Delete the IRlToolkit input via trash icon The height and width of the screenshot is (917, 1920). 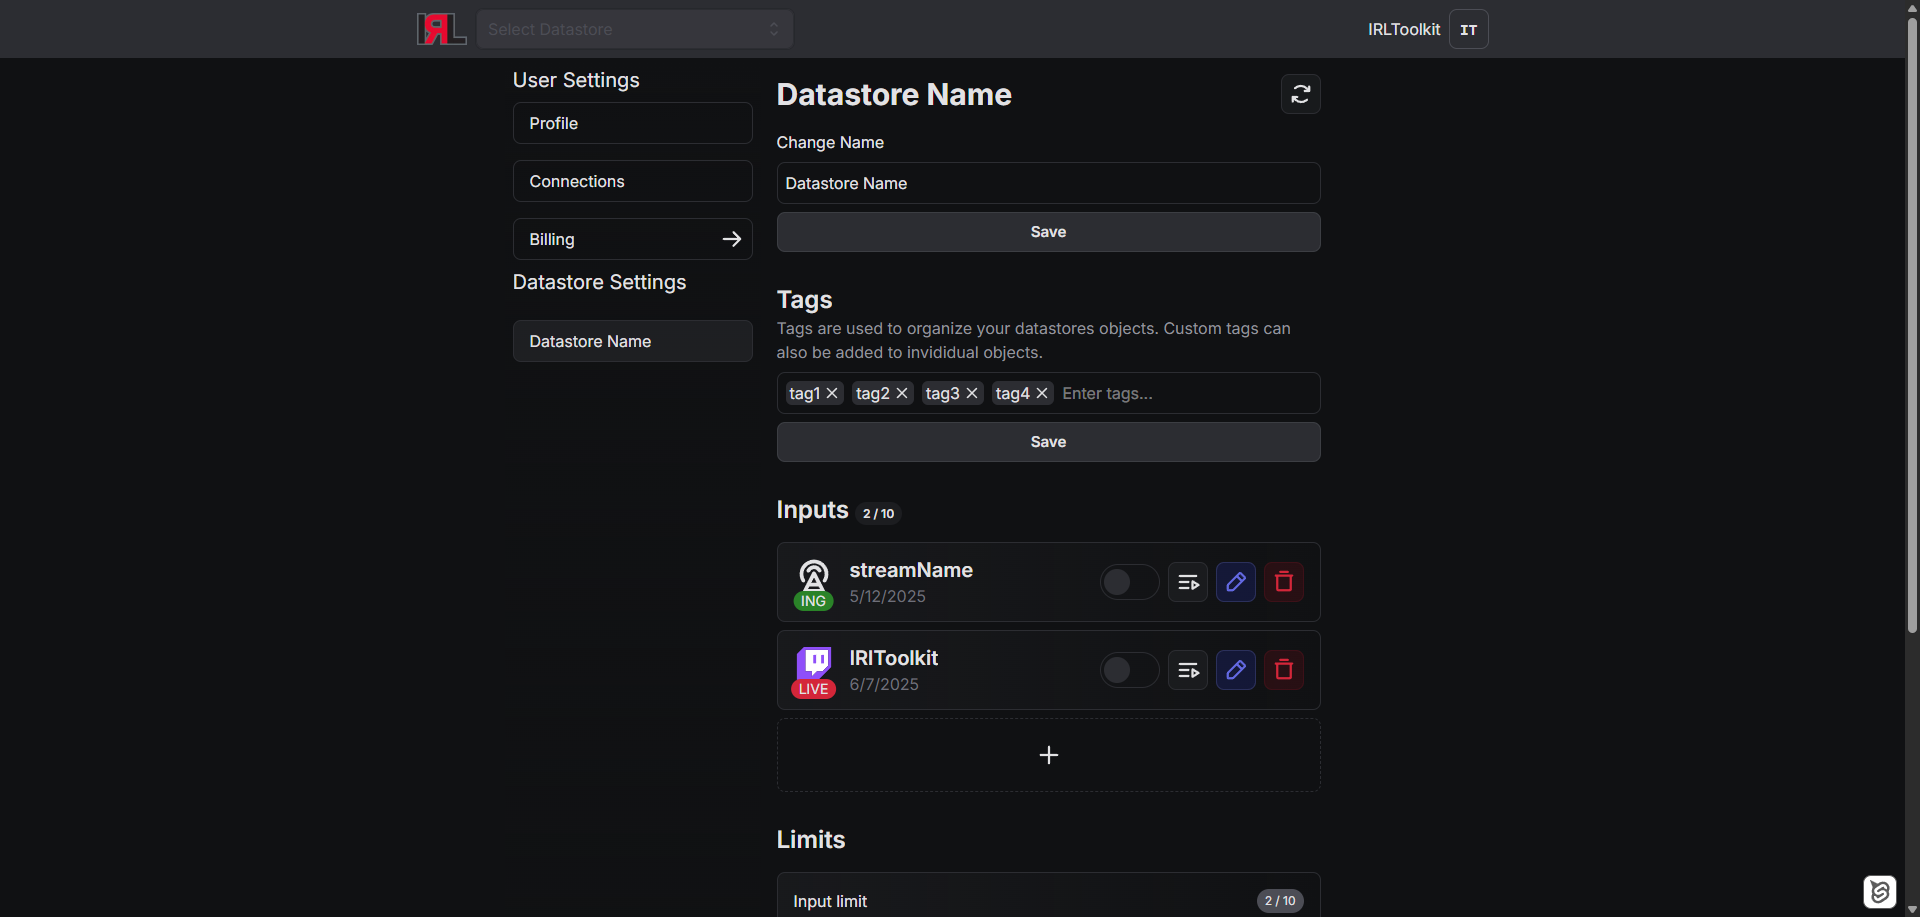(1283, 670)
